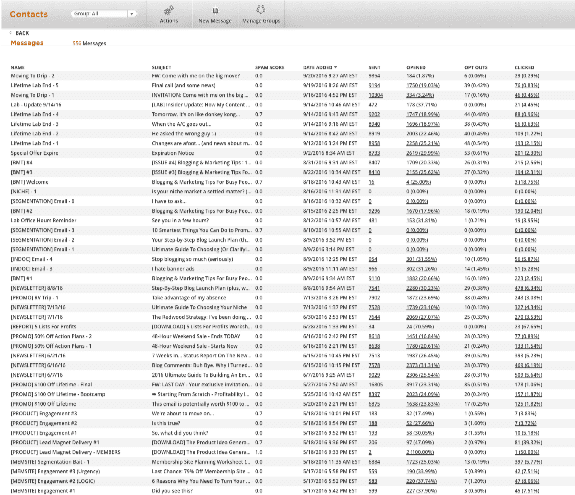This screenshot has width=575, height=495.
Task: Open opened count link for Moving To Drip - 1
Action: tap(420, 95)
